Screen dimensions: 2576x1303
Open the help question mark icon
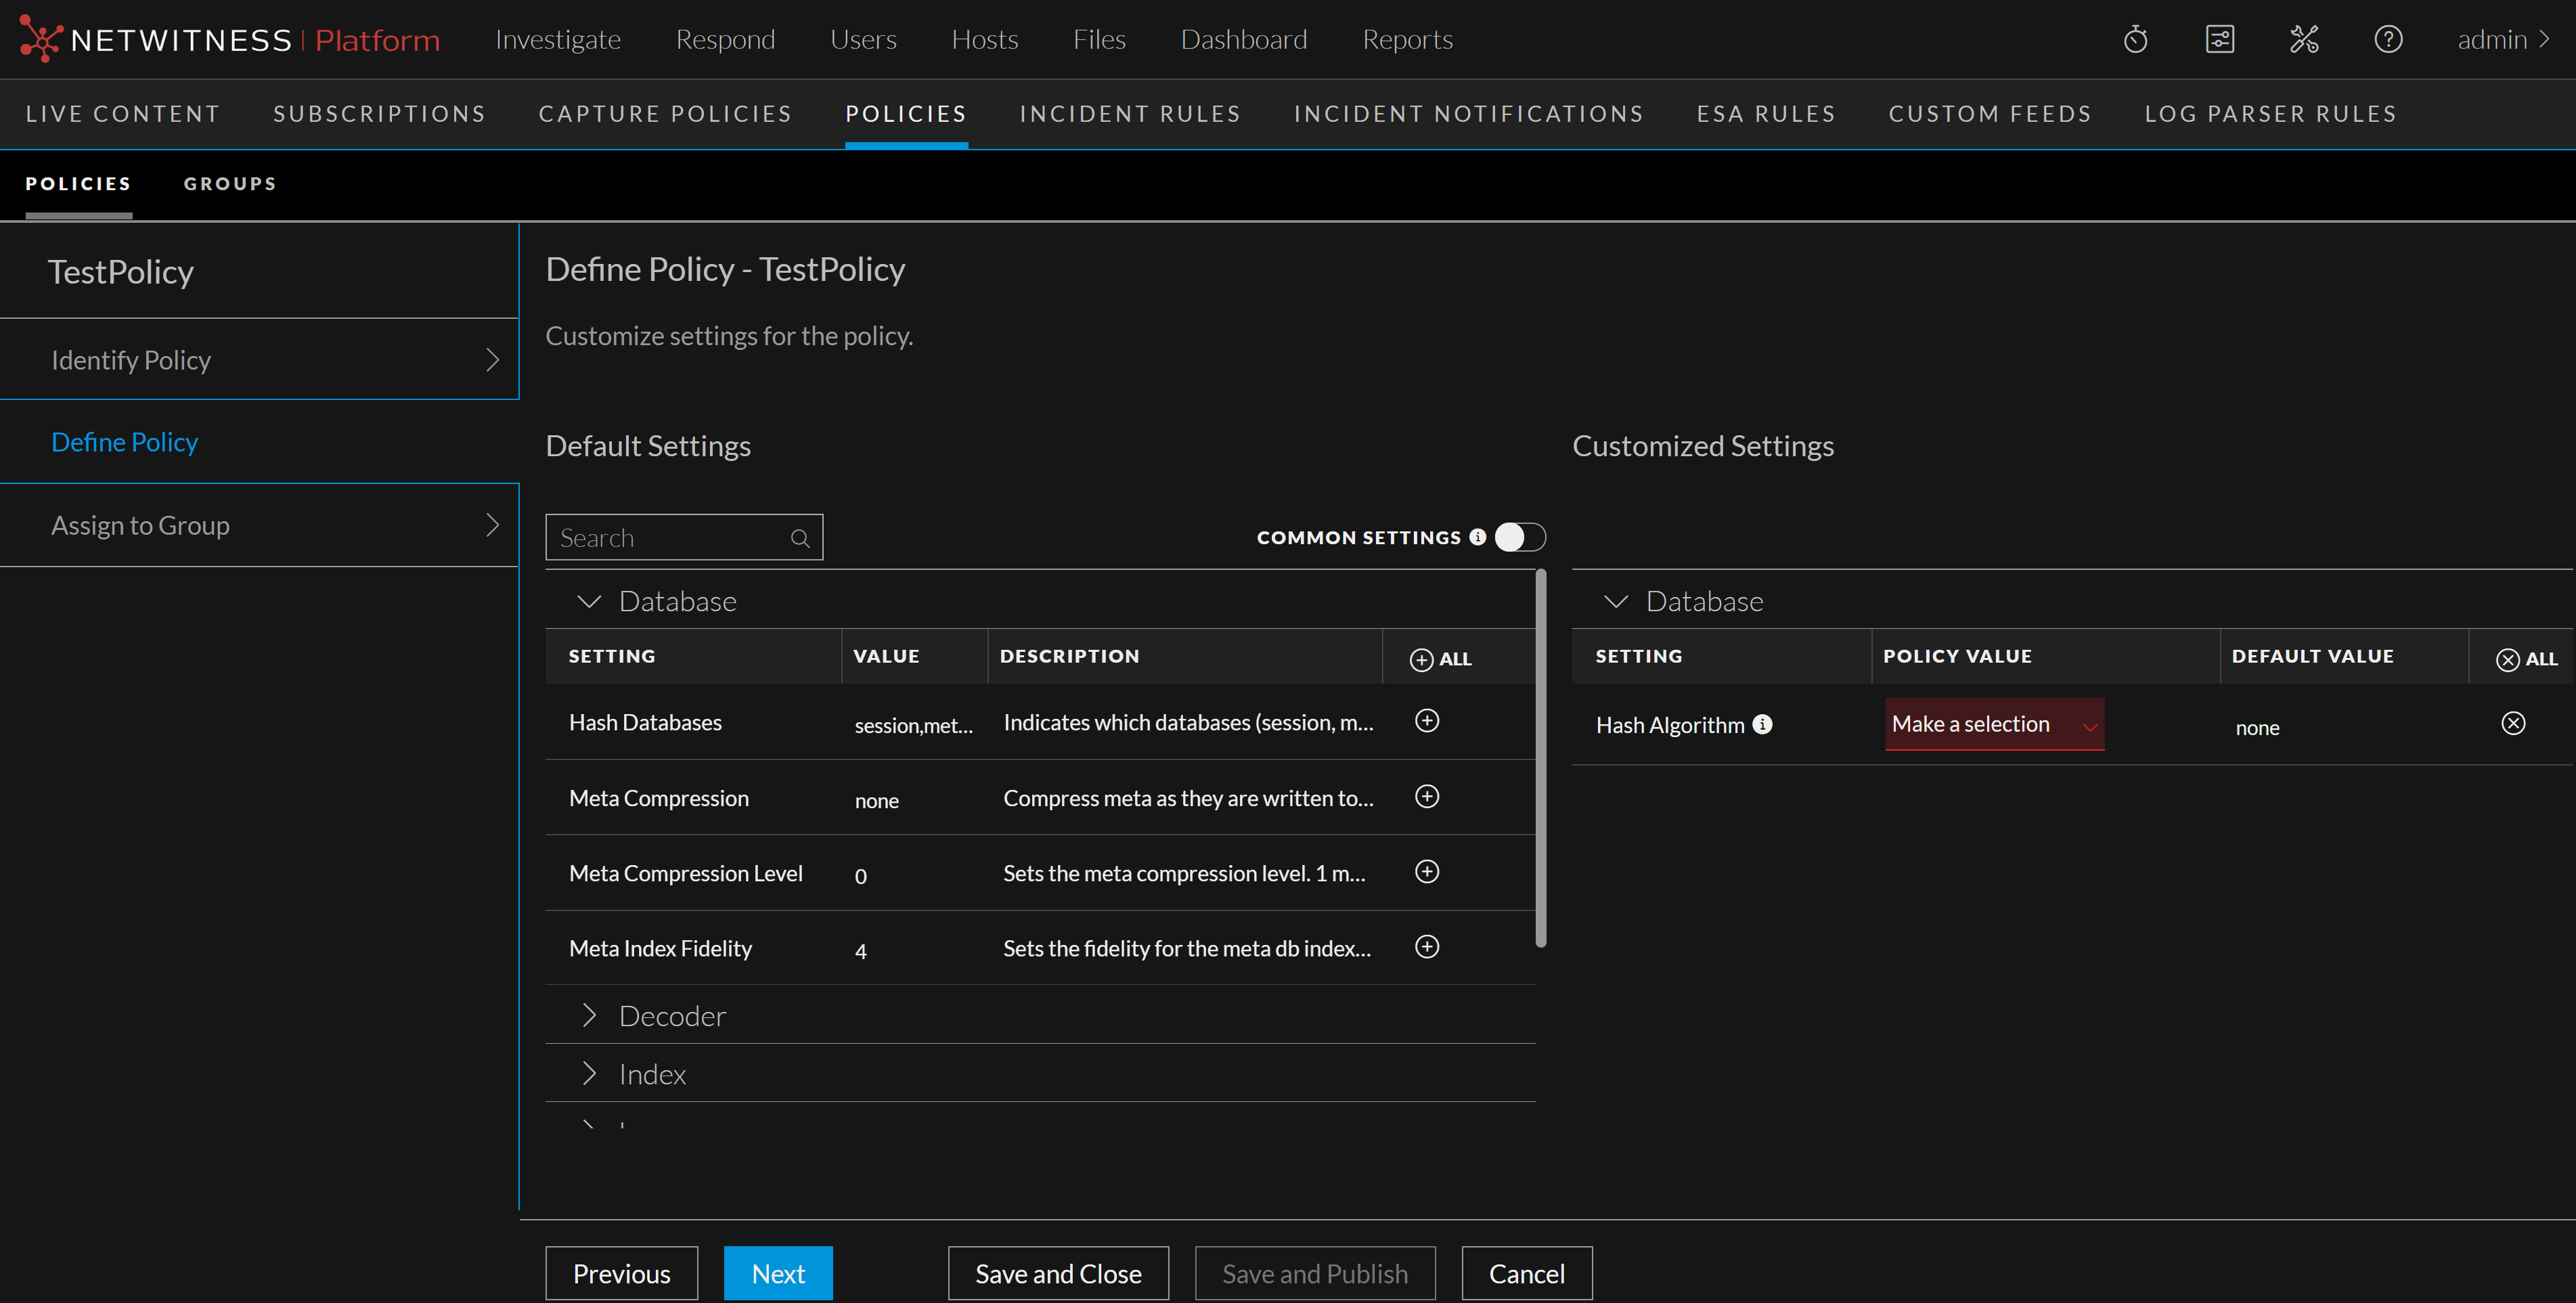2388,40
